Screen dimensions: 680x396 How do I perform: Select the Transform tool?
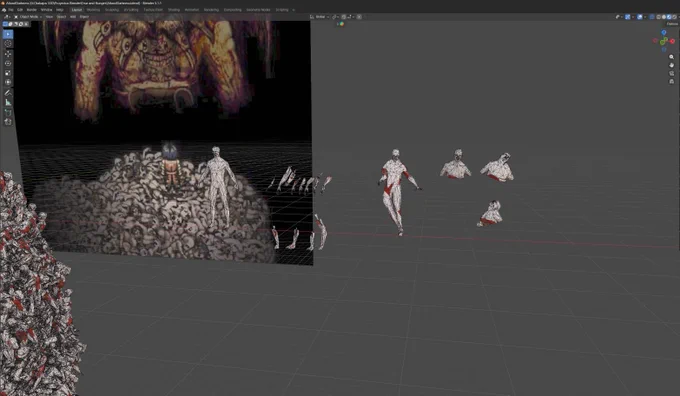8,82
